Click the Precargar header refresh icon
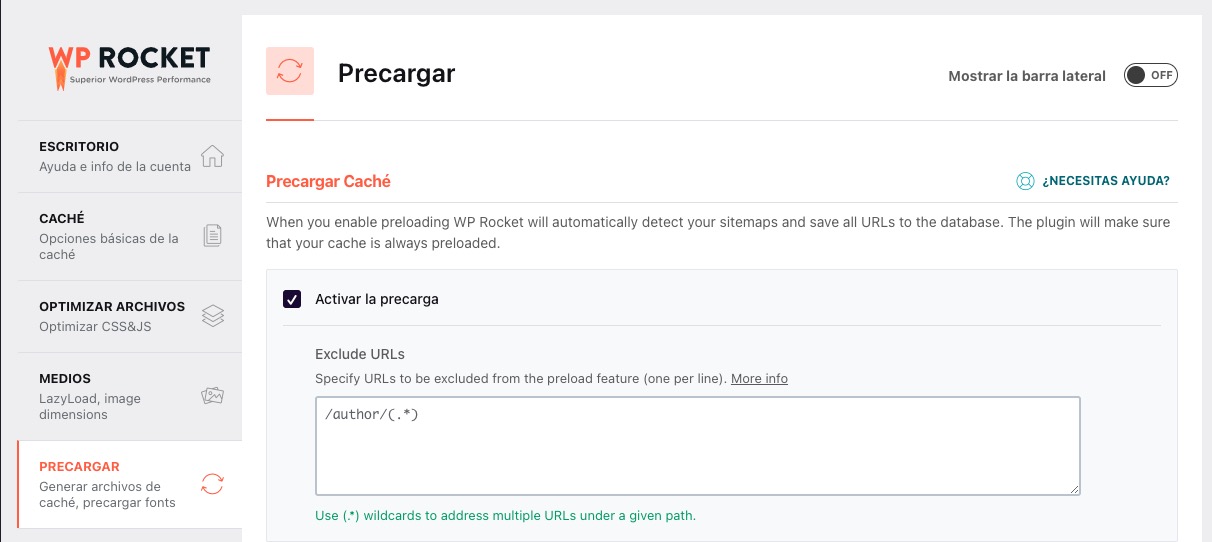1212x542 pixels. tap(290, 71)
